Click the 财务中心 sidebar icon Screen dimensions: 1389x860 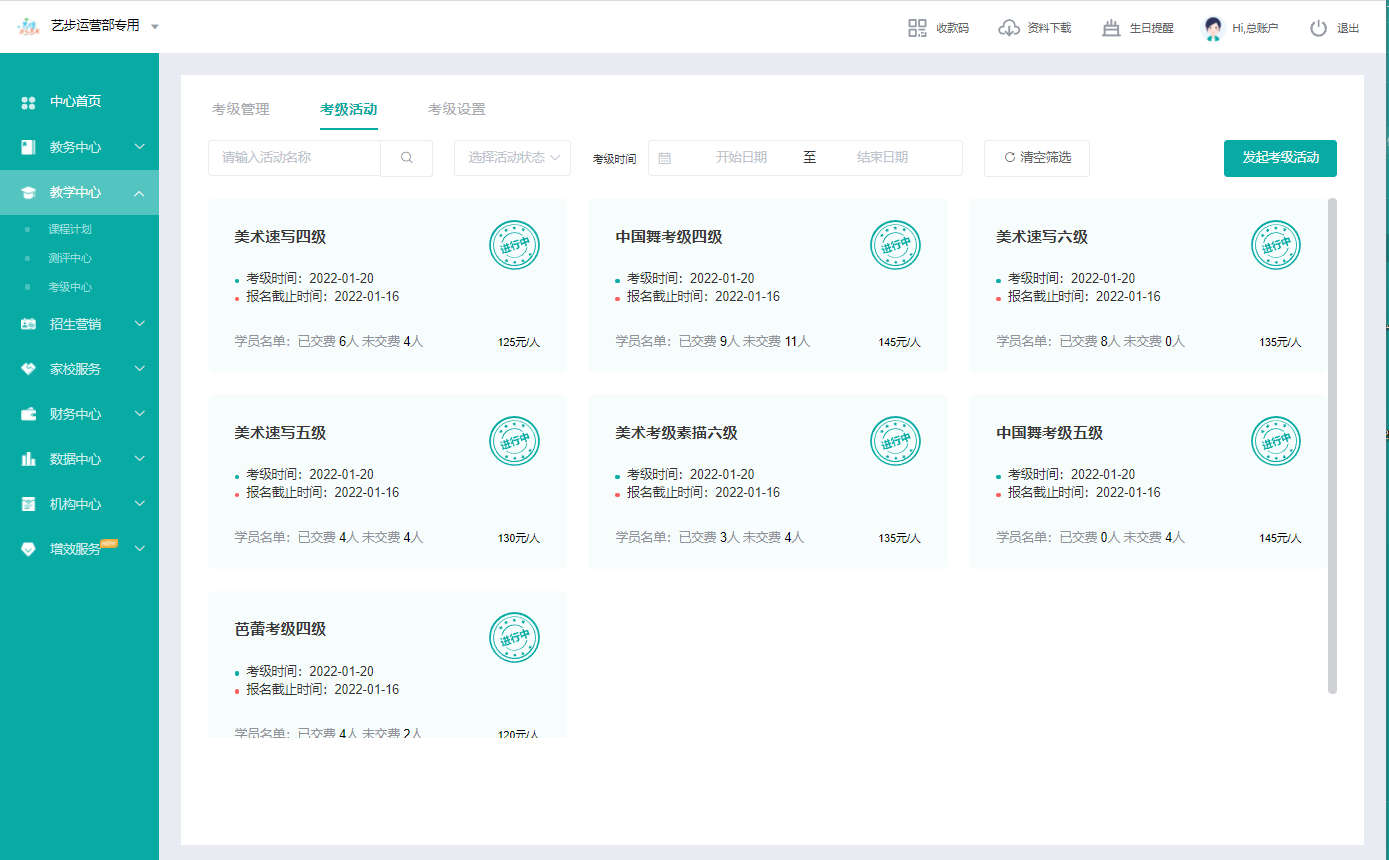coord(27,413)
